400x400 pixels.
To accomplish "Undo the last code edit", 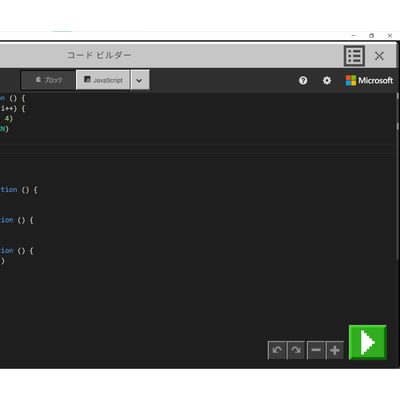I will point(277,350).
